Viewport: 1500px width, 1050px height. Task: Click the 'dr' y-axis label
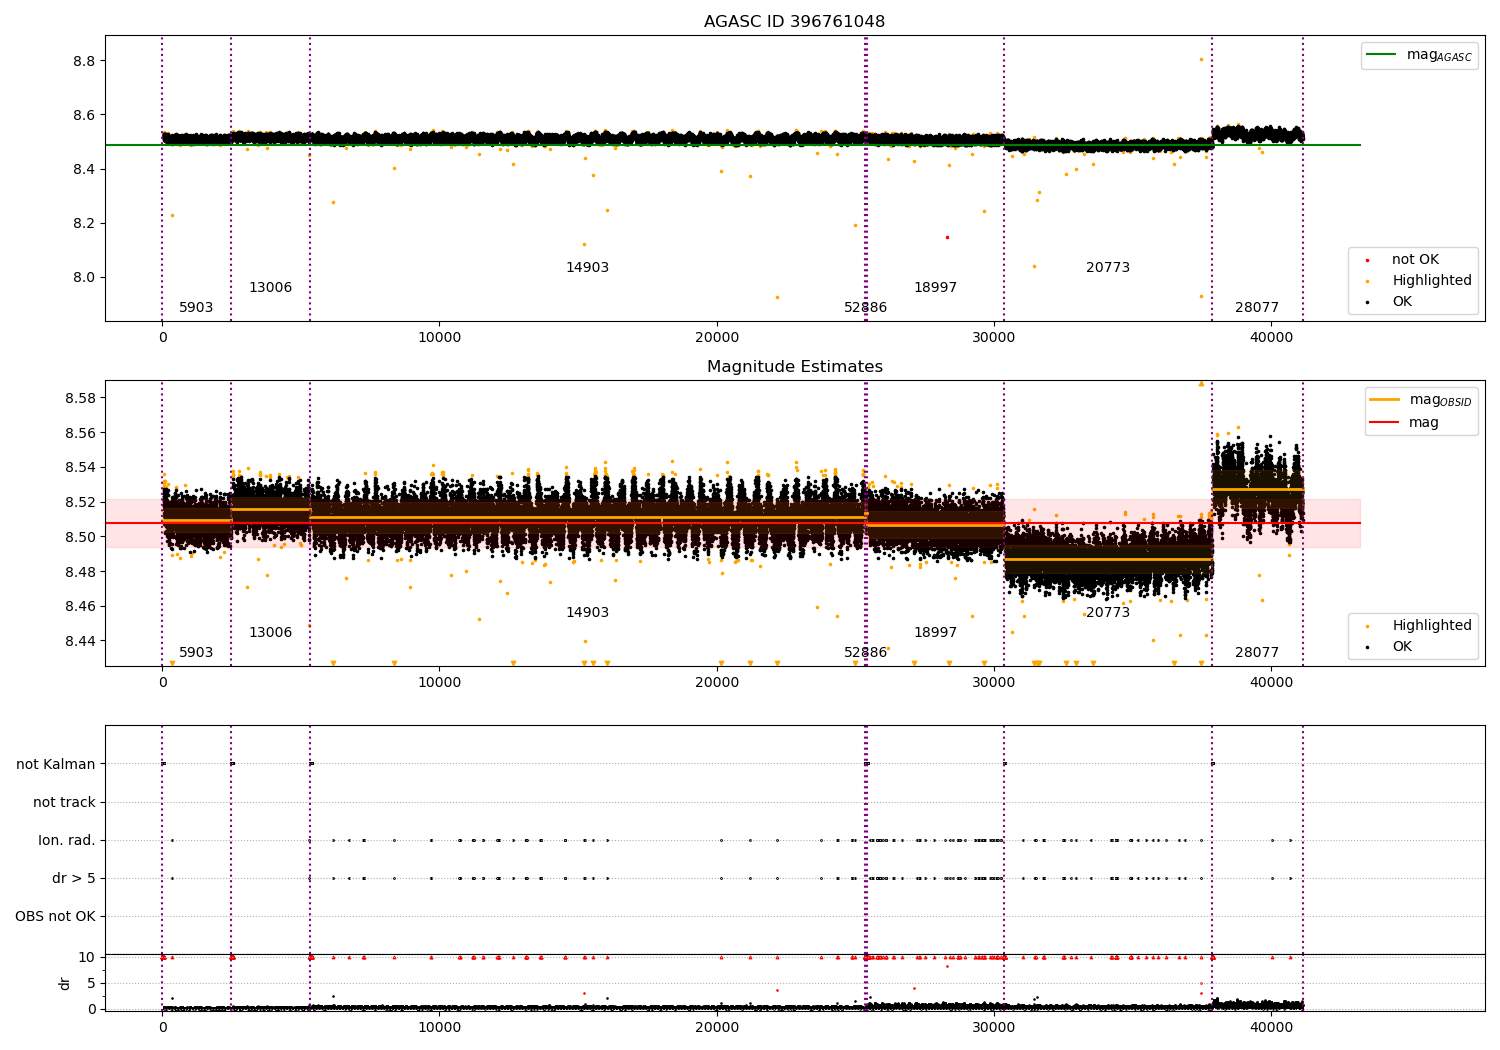(x=65, y=983)
